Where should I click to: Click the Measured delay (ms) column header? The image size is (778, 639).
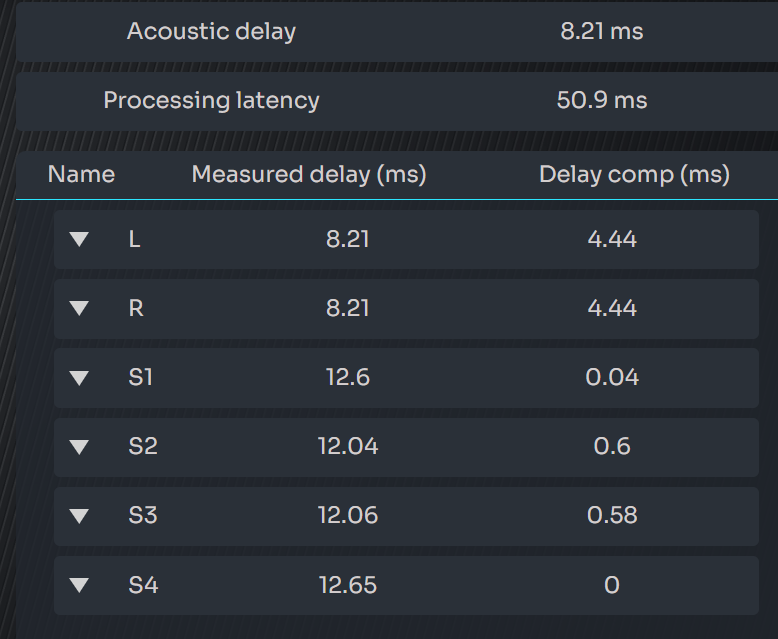tap(309, 175)
